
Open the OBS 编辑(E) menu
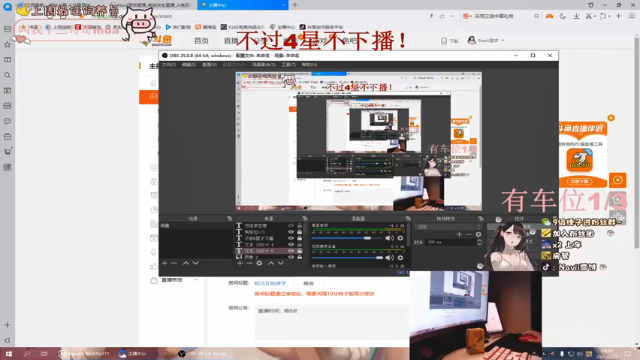[x=189, y=64]
